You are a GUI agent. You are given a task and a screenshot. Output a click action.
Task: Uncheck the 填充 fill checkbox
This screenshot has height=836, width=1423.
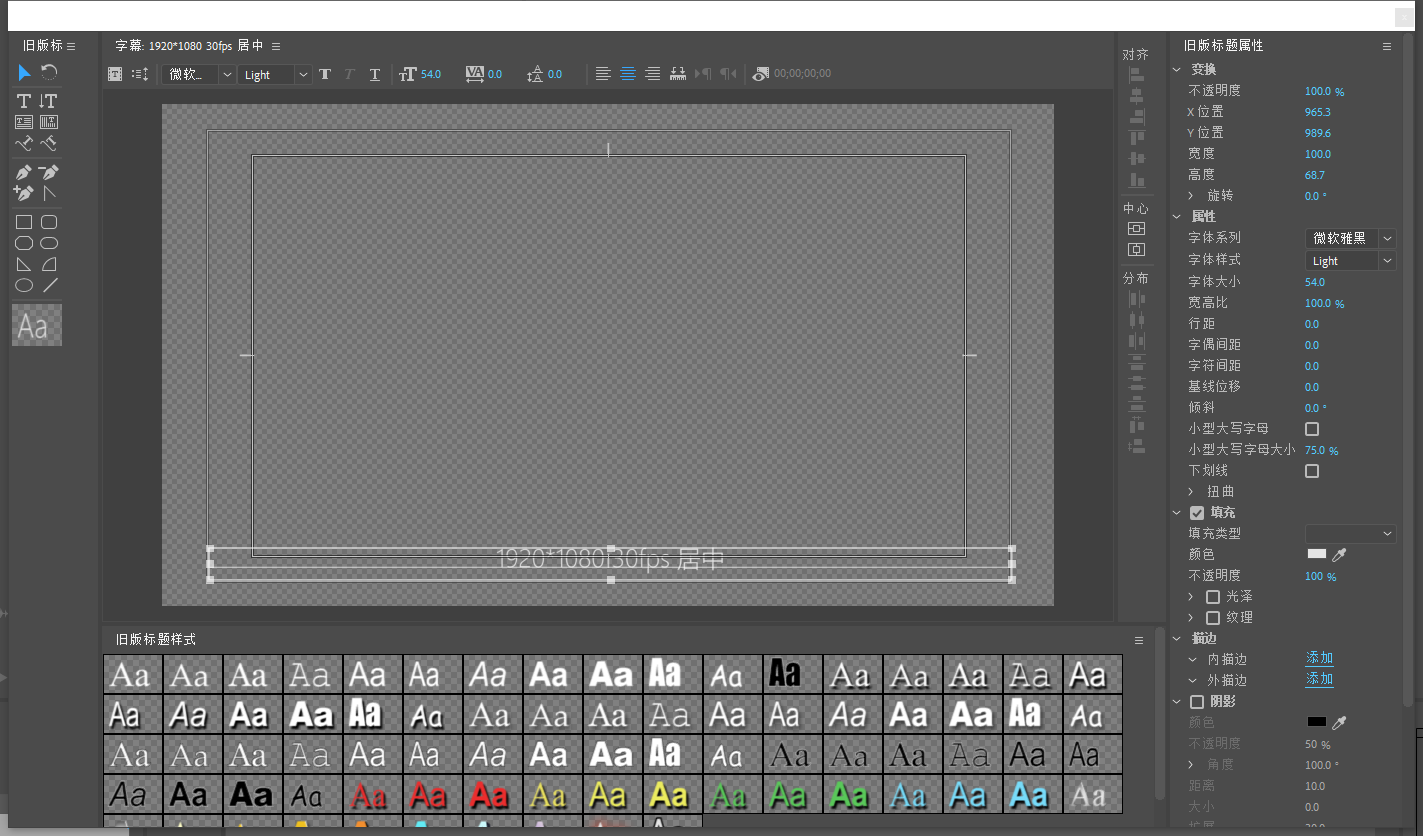tap(1197, 513)
